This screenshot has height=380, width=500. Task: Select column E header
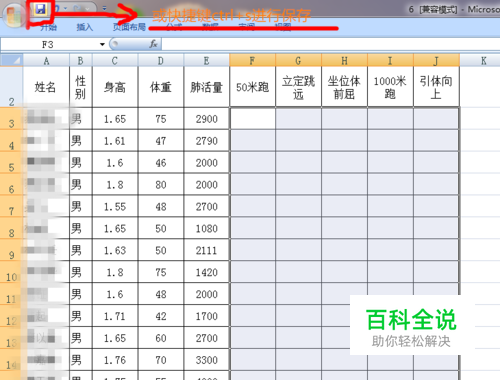tap(207, 60)
